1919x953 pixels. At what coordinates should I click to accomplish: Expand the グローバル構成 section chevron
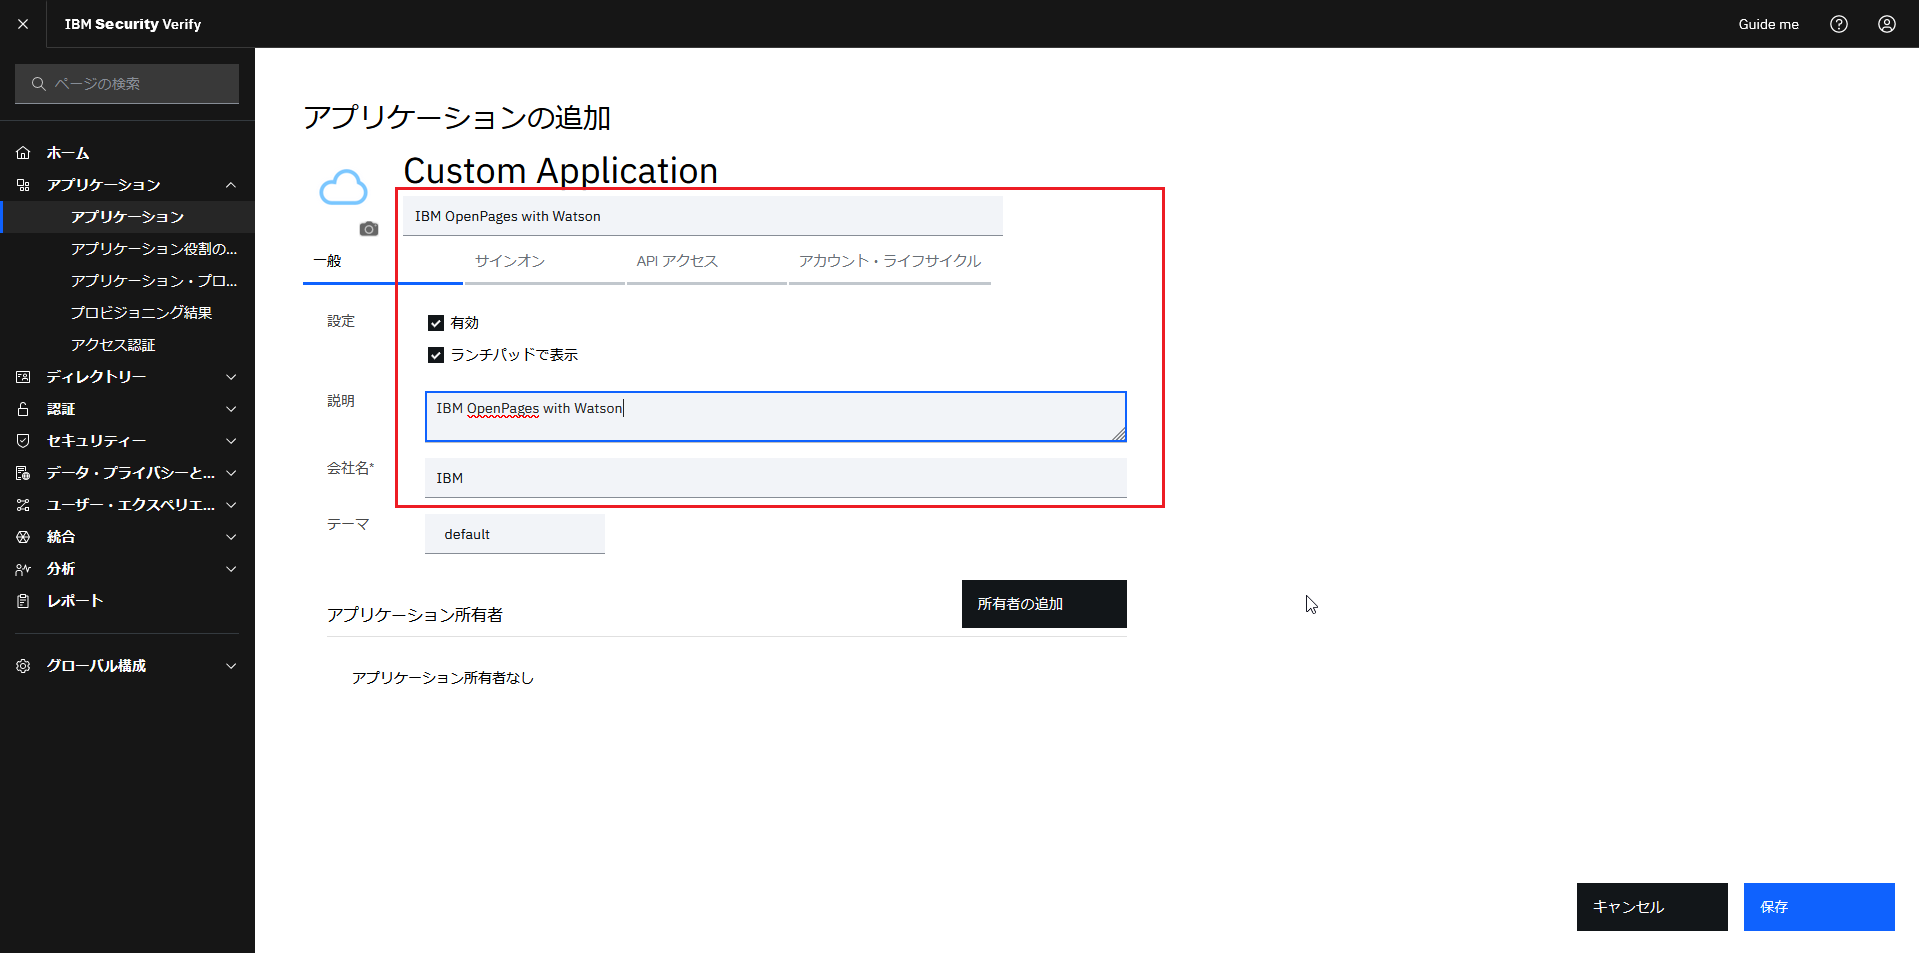231,666
